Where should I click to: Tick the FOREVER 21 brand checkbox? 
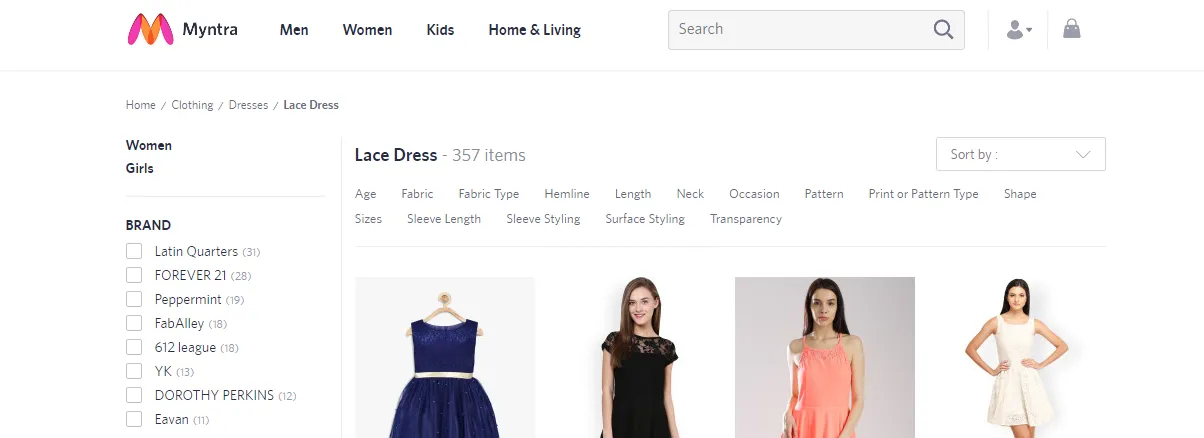click(x=134, y=275)
